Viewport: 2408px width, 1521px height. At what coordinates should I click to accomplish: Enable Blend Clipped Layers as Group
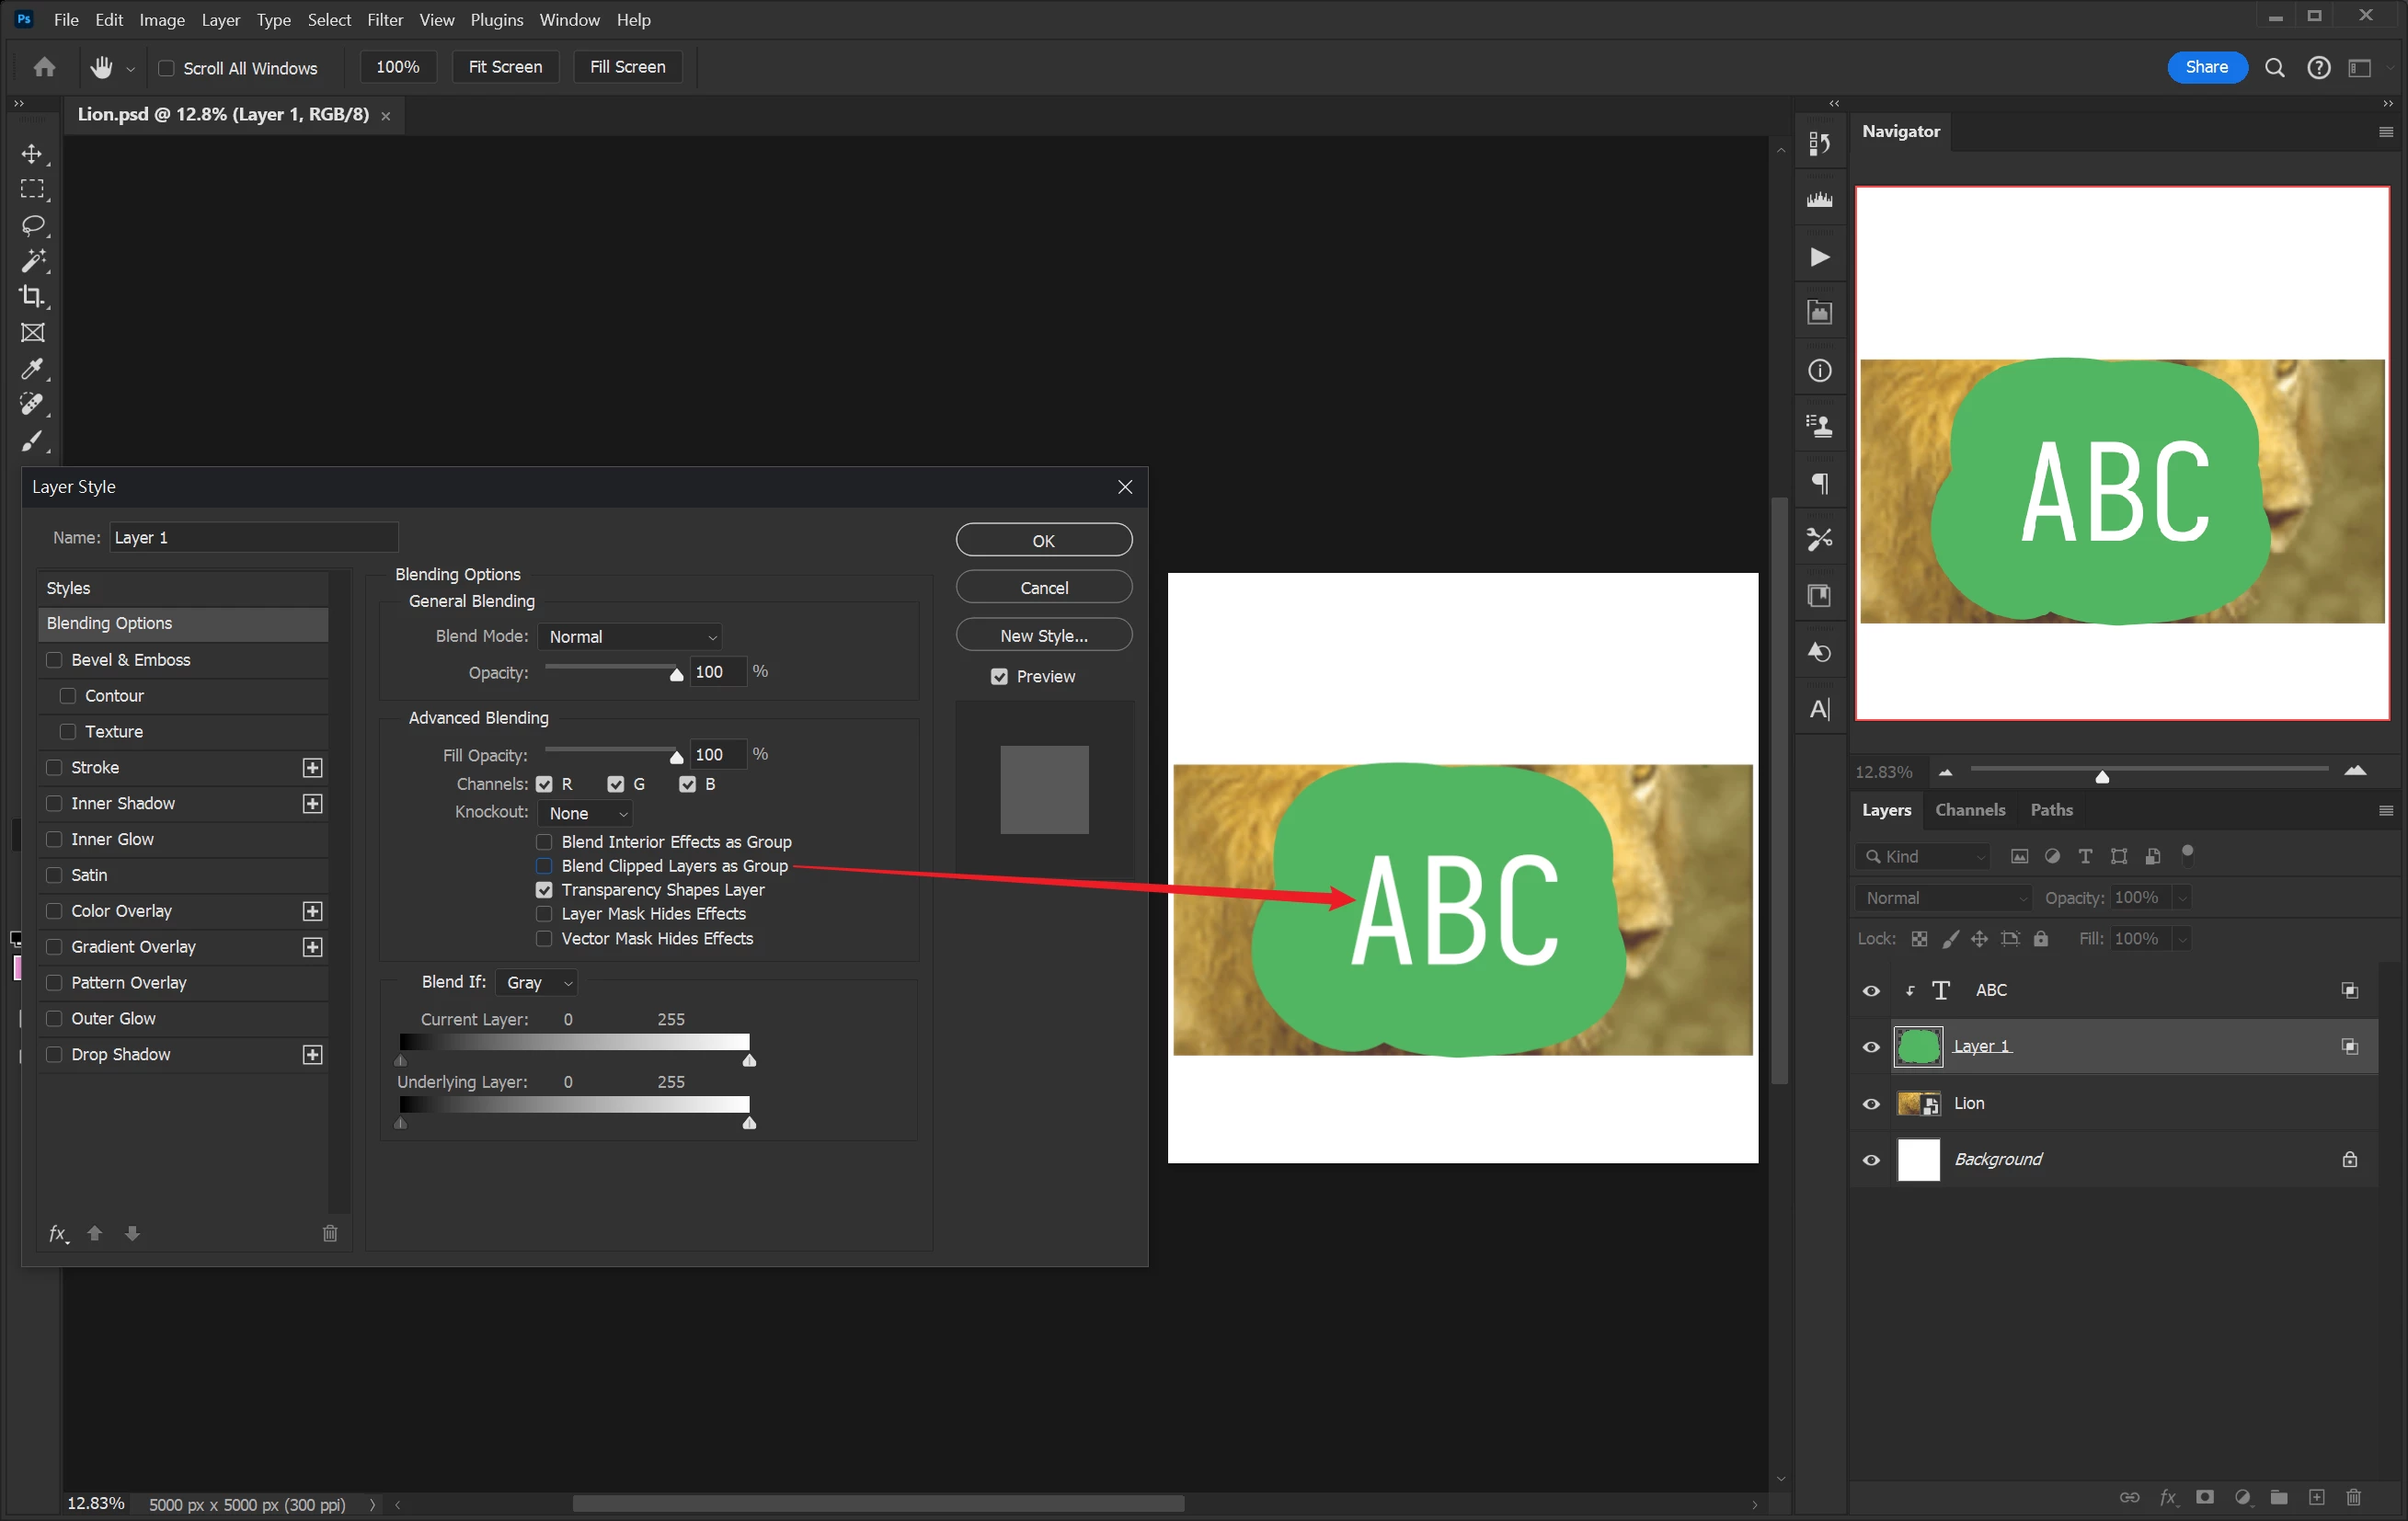tap(544, 866)
